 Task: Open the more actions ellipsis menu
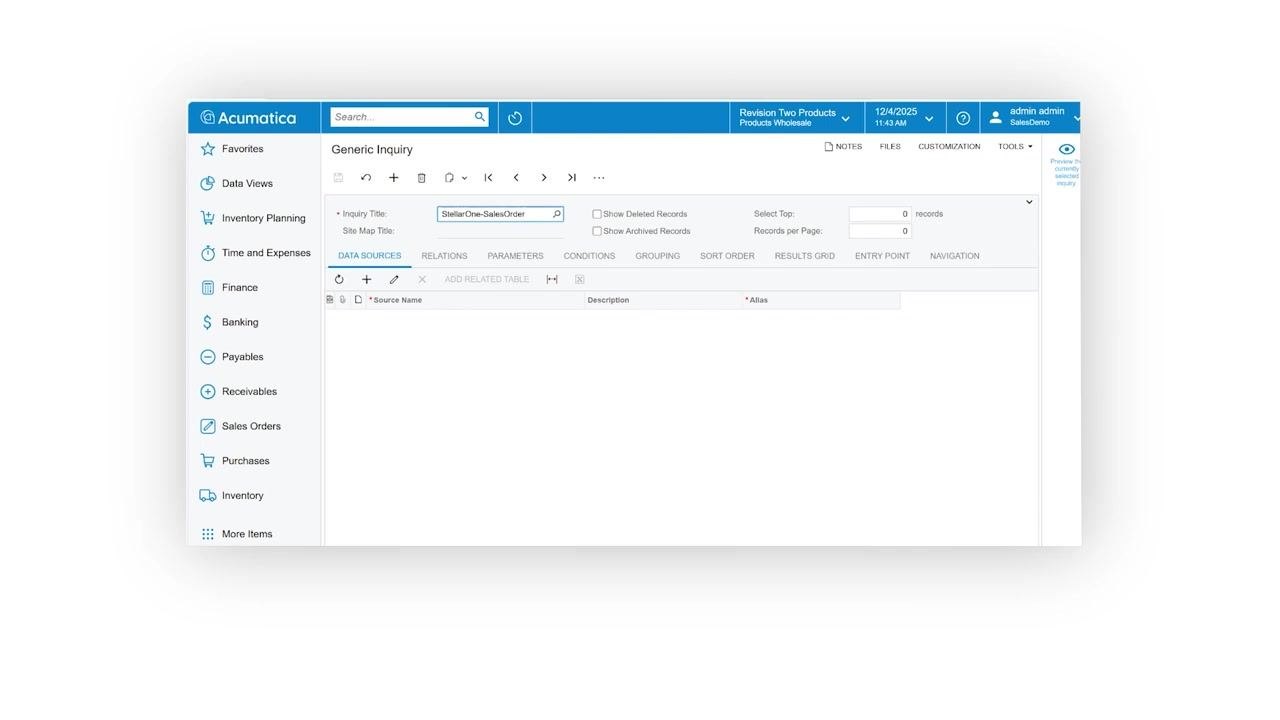click(599, 178)
